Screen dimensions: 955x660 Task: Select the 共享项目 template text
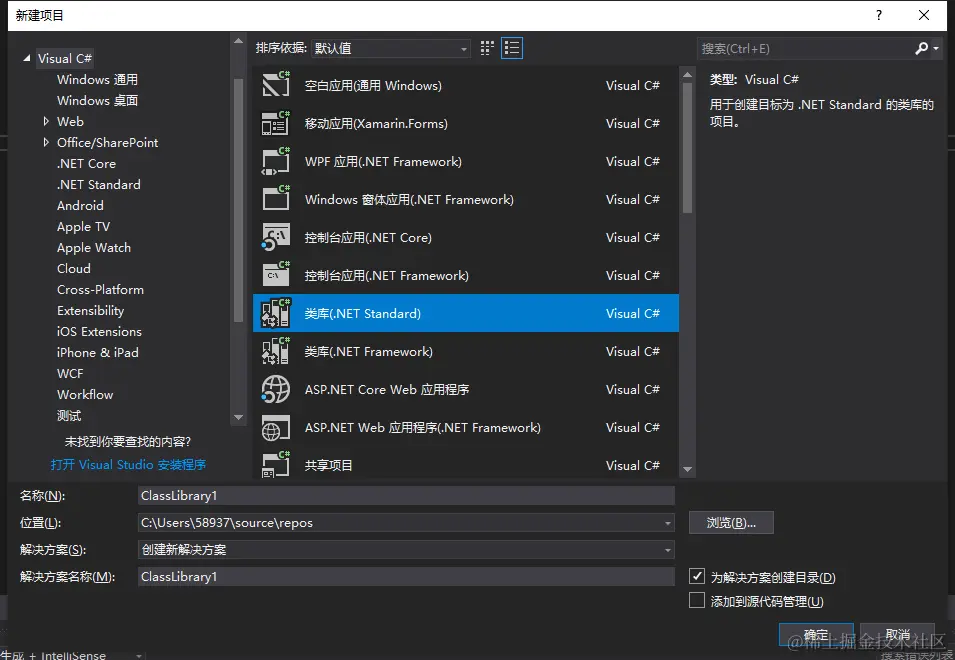pos(328,465)
